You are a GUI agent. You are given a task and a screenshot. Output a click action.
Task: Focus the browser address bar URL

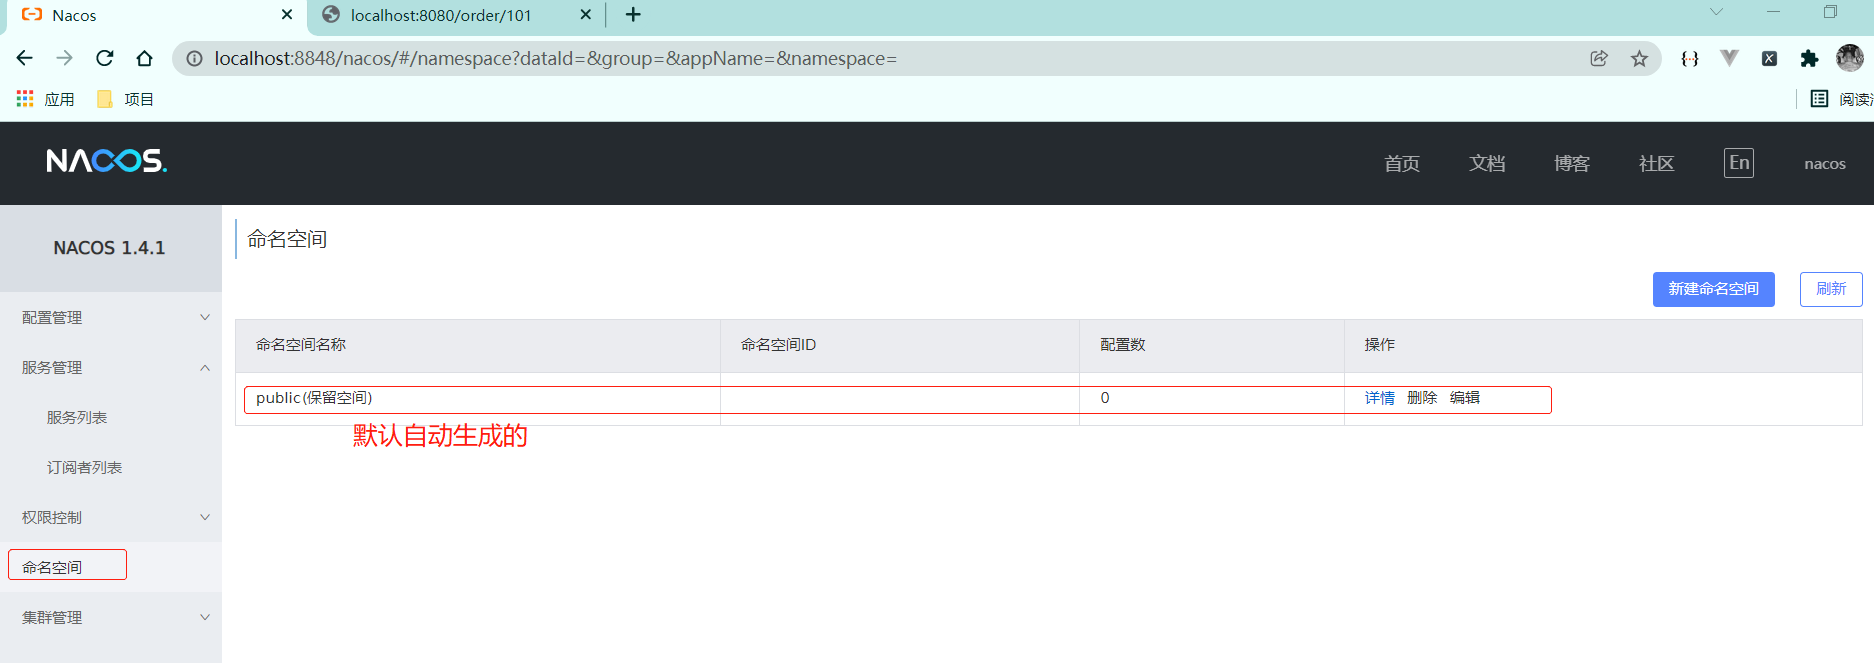click(x=556, y=59)
